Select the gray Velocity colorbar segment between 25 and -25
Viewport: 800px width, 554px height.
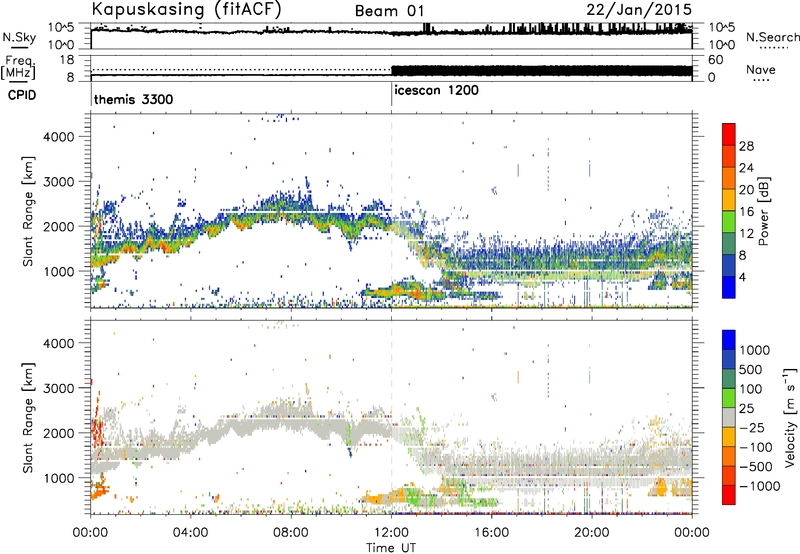tap(729, 417)
